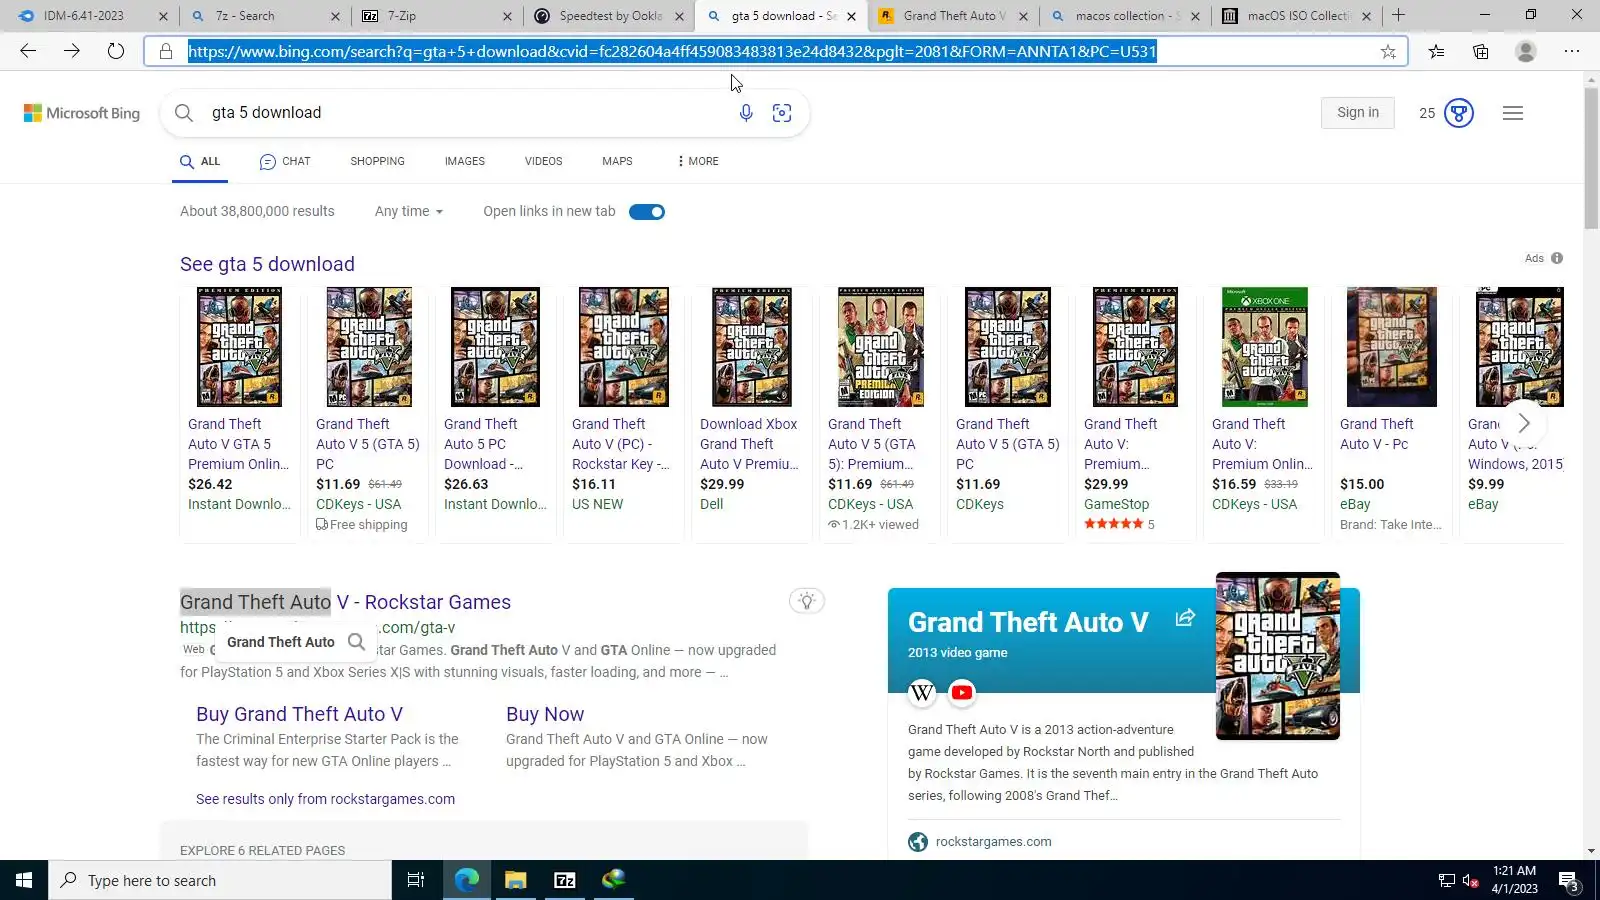Open the $26.42 GTA 5 Premium Online product

click(239, 415)
